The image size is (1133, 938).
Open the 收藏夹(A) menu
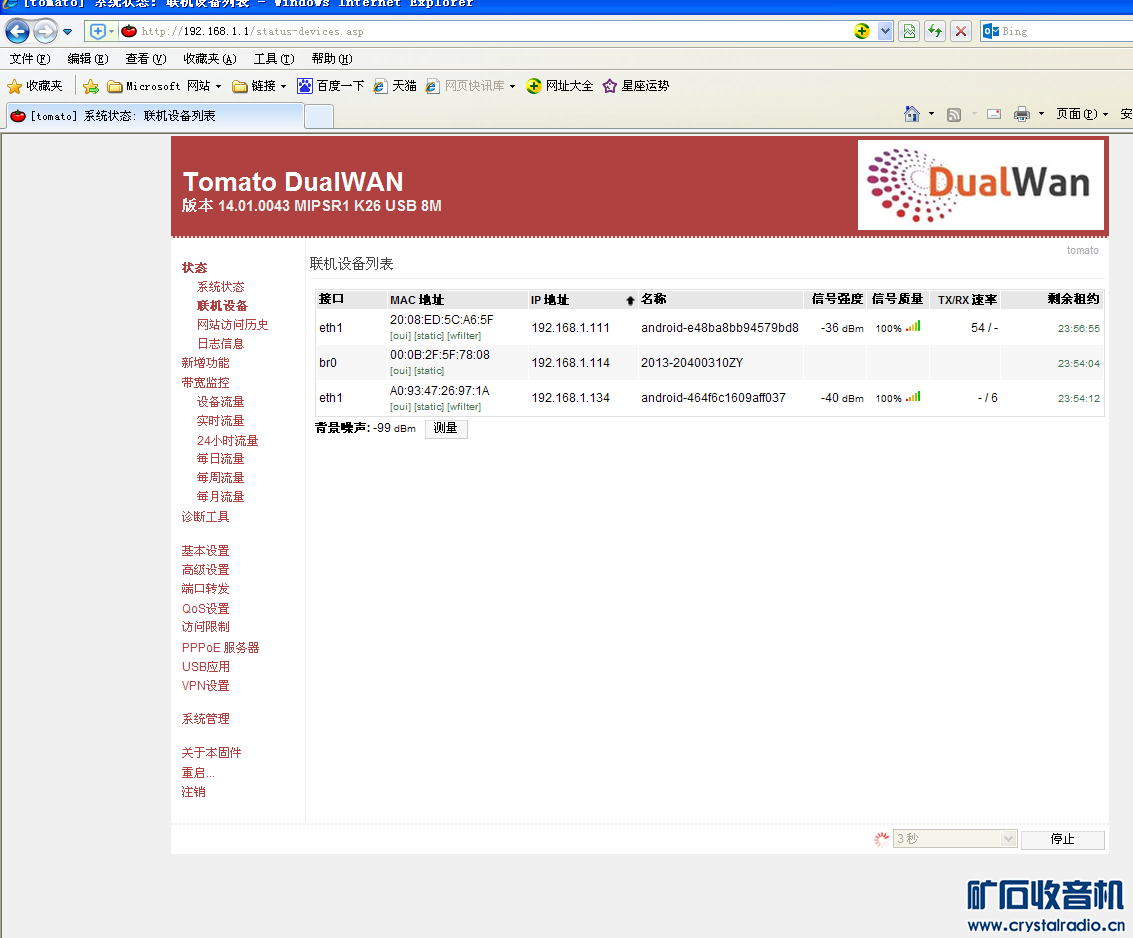point(210,59)
